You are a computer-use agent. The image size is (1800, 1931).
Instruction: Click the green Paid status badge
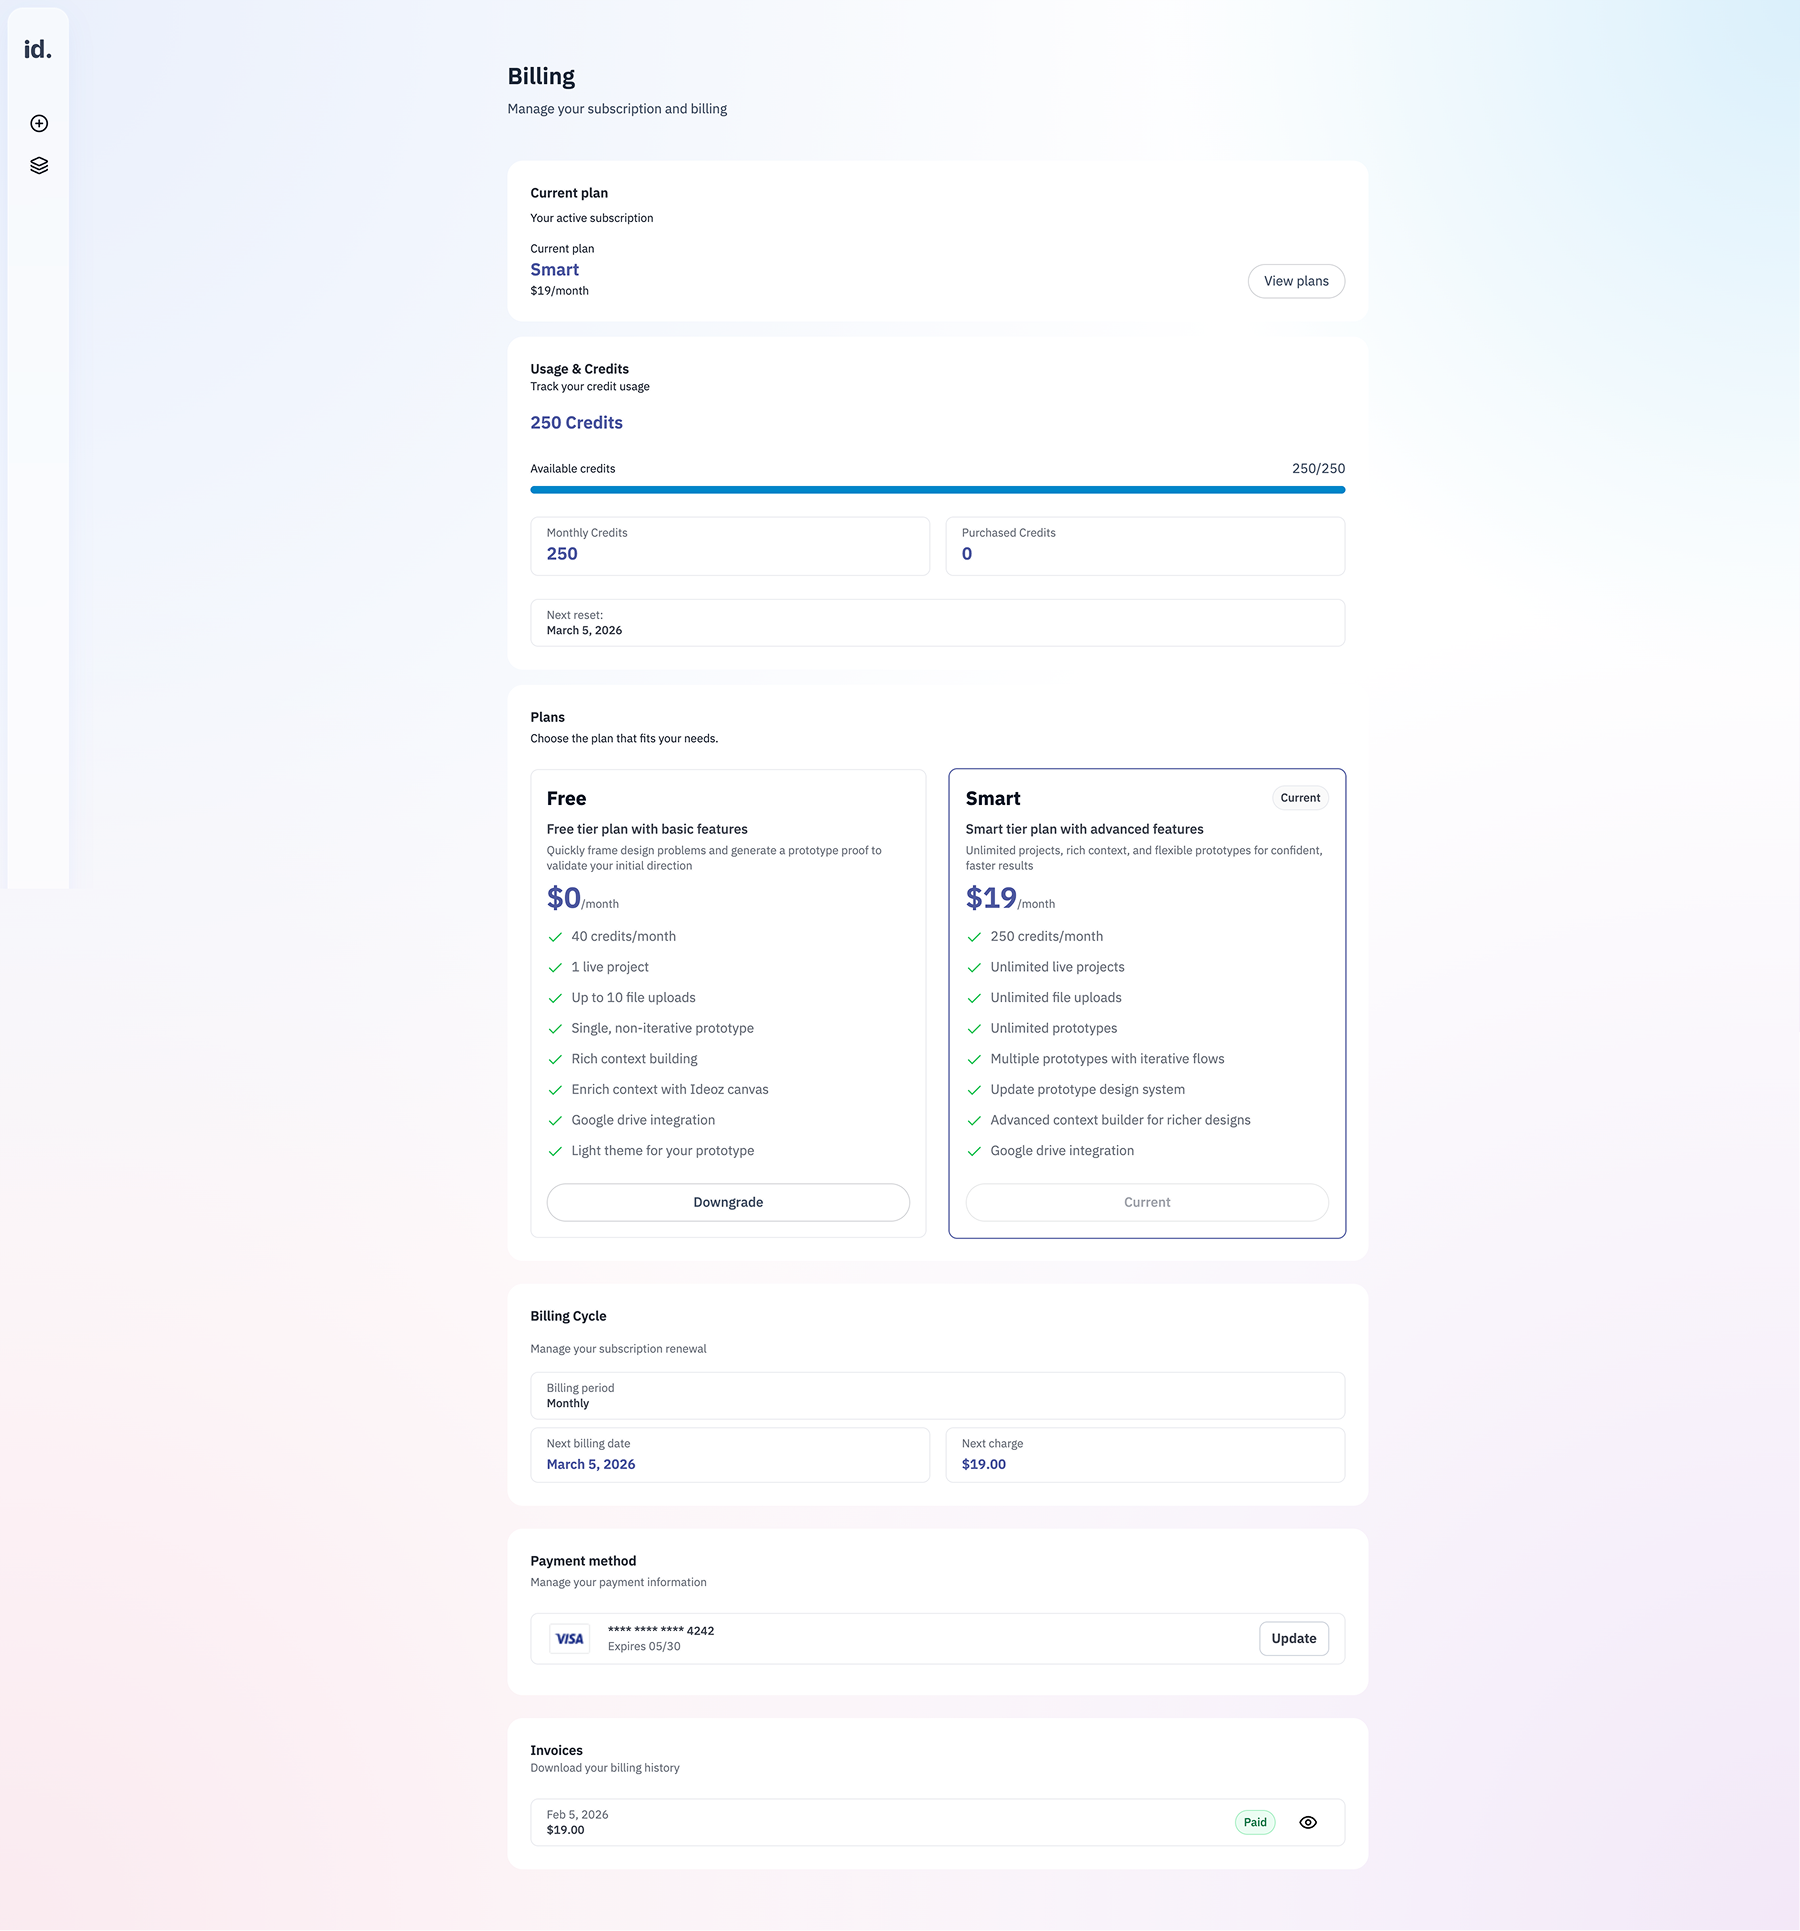(x=1254, y=1823)
